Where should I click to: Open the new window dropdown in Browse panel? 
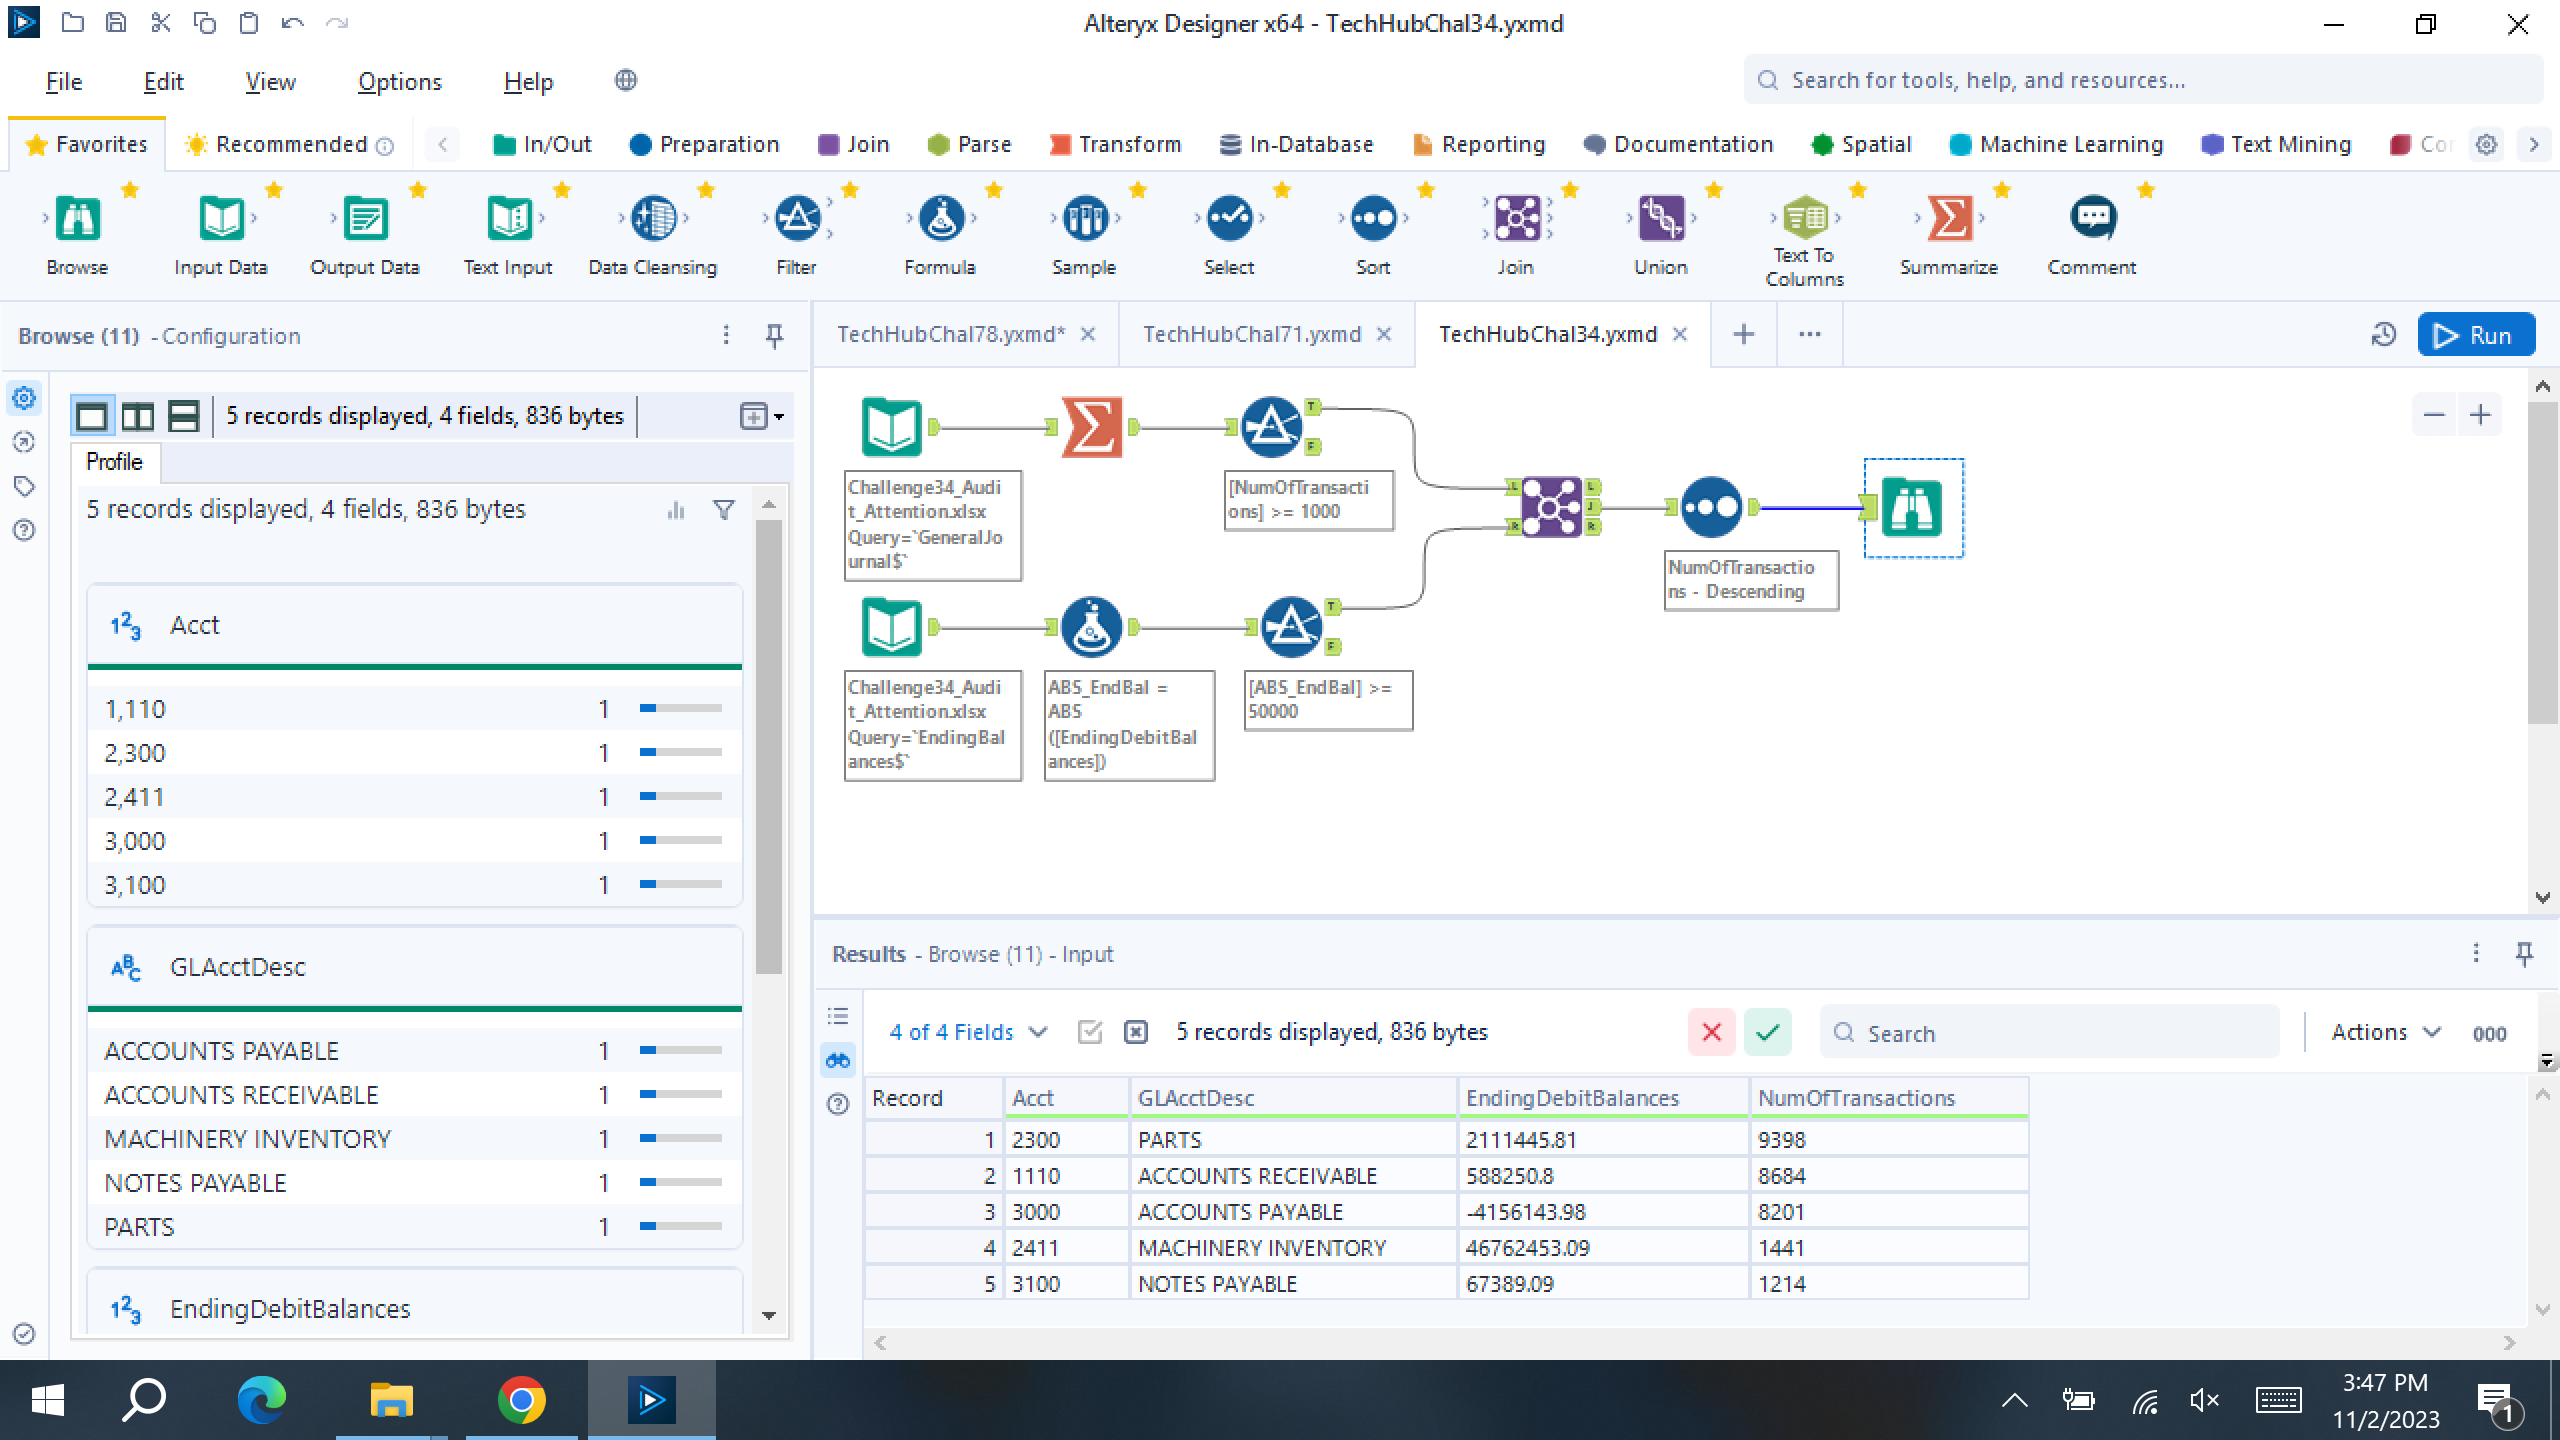point(762,416)
